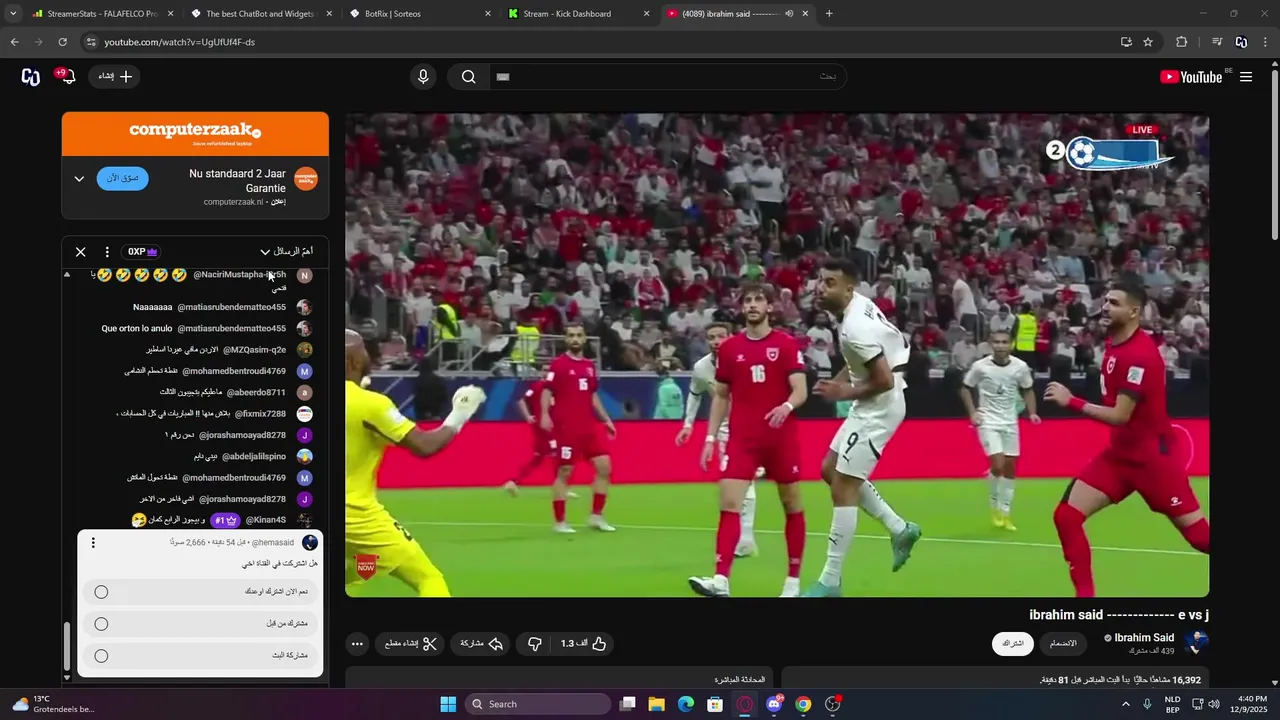Bookmark this page with the star icon
This screenshot has width=1280, height=720.
(1148, 42)
